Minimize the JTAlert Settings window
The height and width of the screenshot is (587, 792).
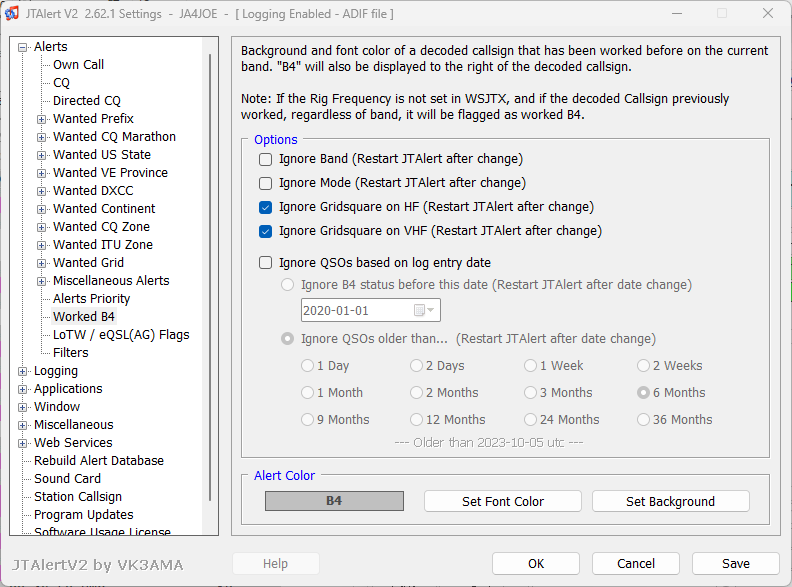coord(677,13)
